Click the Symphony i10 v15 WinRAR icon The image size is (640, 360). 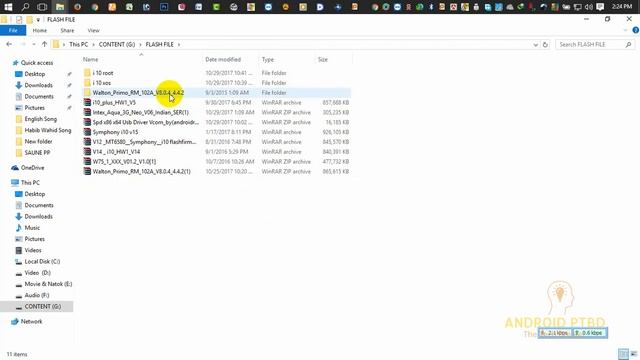(87, 132)
